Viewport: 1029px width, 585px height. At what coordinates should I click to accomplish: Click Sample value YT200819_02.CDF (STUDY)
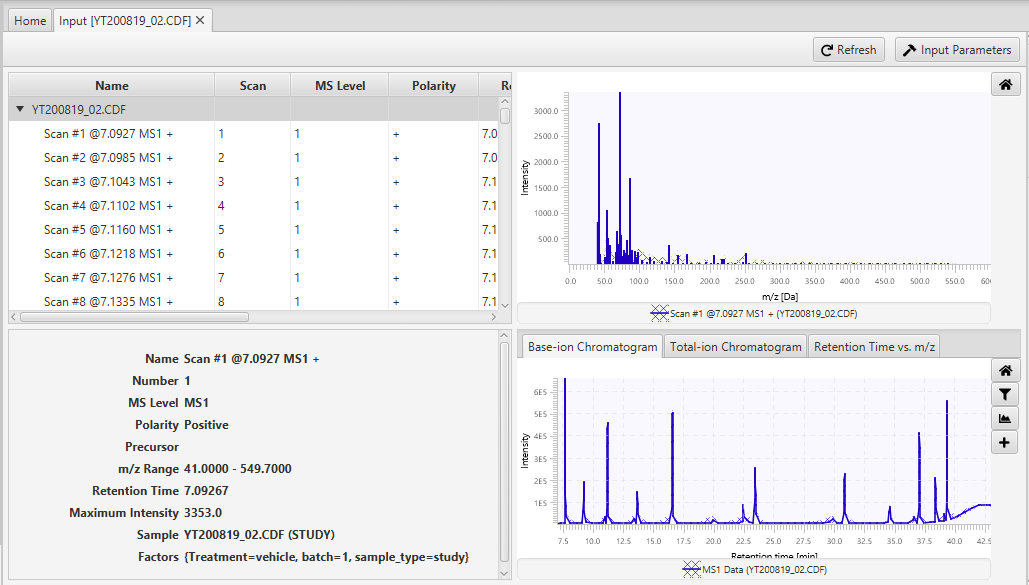click(259, 534)
